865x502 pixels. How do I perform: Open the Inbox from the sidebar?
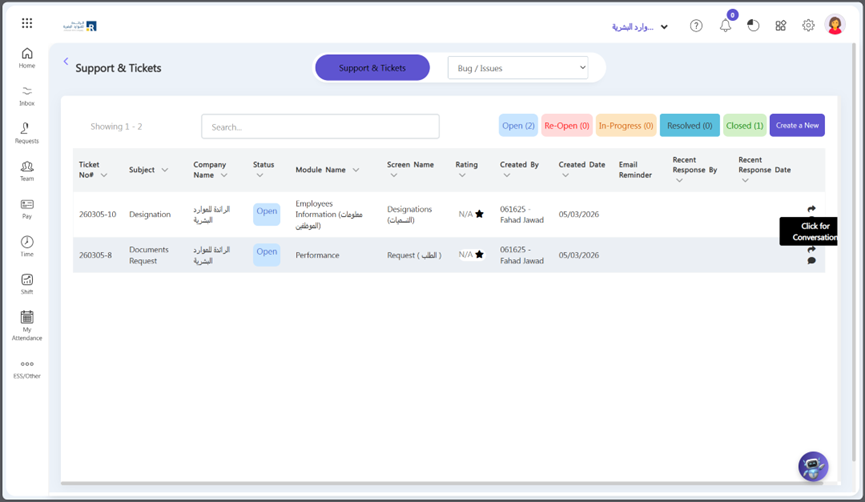point(27,95)
